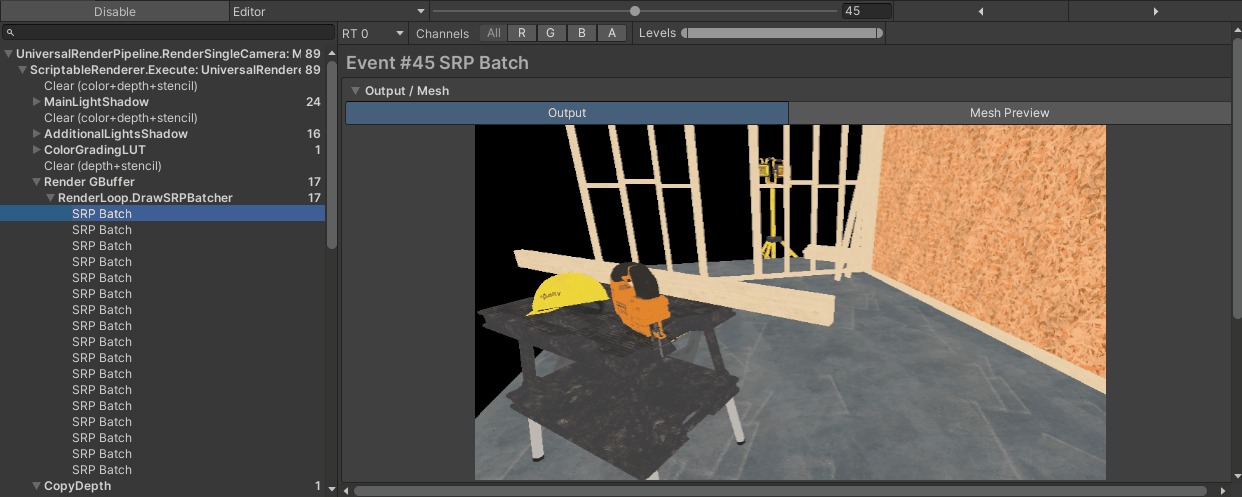The width and height of the screenshot is (1242, 497).
Task: Select the CopyDepth tree item
Action: pos(77,486)
